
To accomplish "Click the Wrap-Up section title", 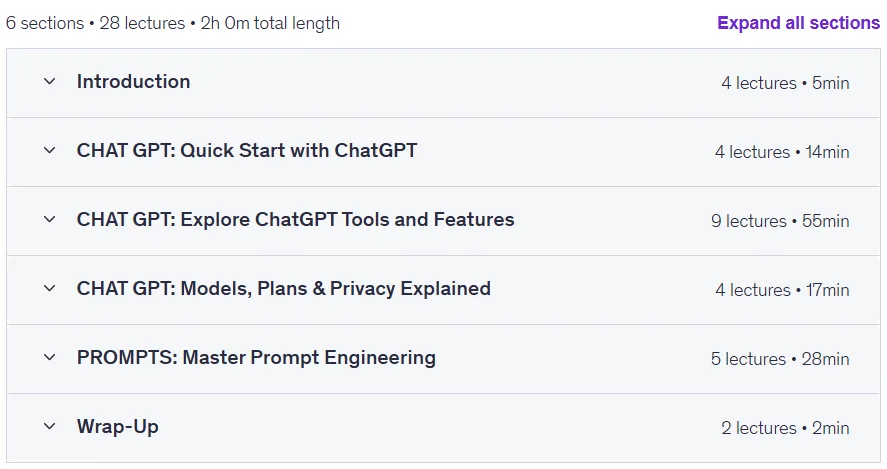I will pos(118,427).
